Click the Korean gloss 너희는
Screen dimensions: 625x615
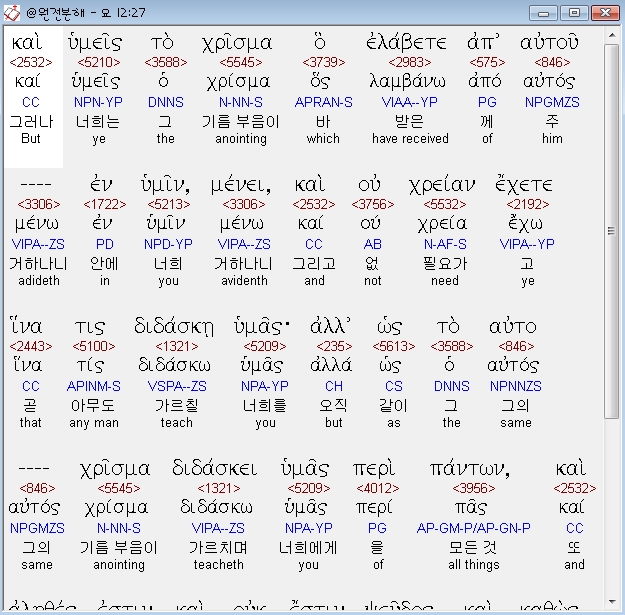coord(98,122)
